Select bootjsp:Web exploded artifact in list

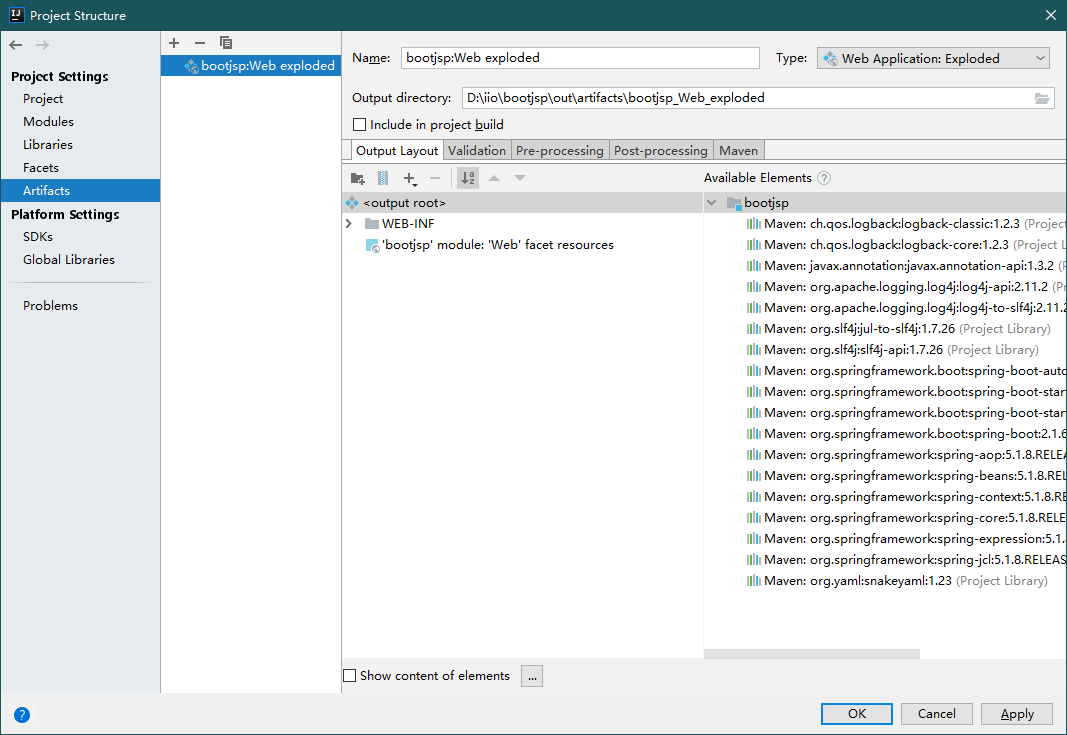pos(251,65)
